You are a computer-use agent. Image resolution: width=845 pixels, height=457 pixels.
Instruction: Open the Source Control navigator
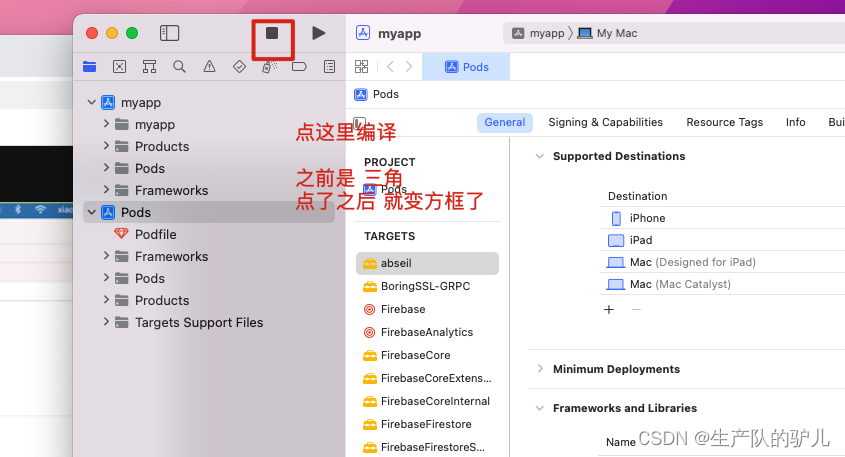(x=120, y=67)
